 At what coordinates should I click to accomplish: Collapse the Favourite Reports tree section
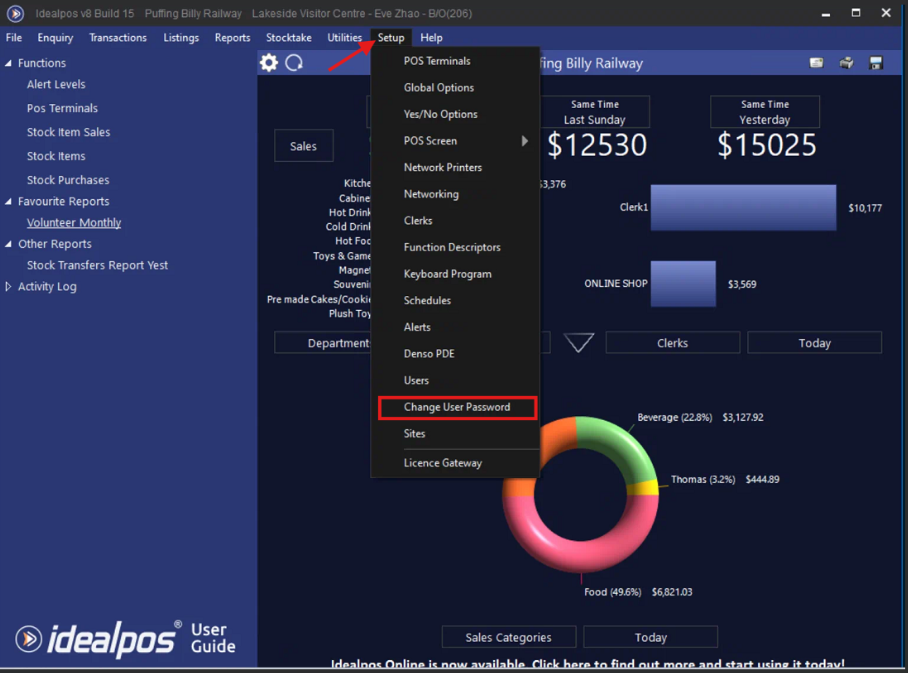click(8, 202)
